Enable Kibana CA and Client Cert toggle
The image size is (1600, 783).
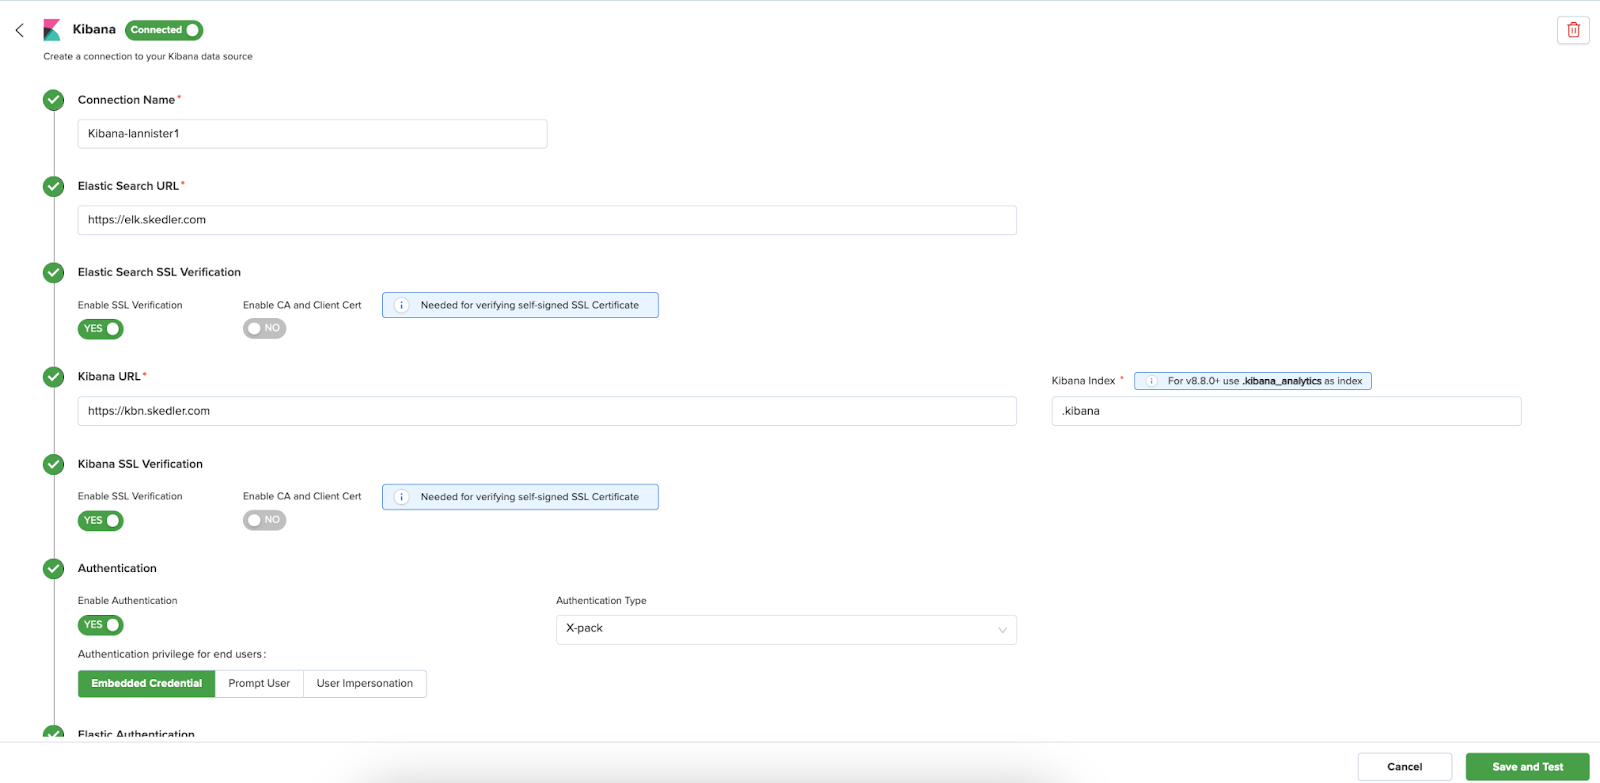pyautogui.click(x=264, y=520)
